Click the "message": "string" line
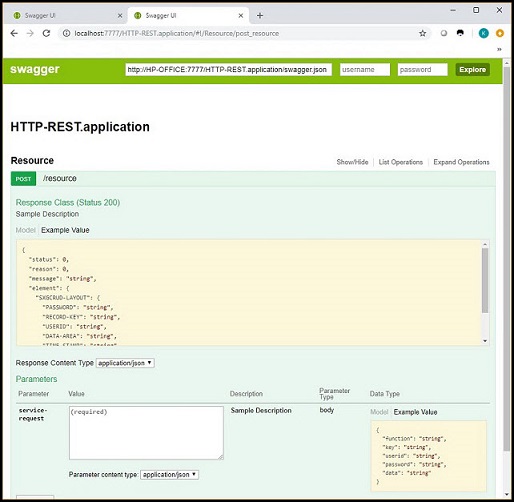 tap(63, 279)
